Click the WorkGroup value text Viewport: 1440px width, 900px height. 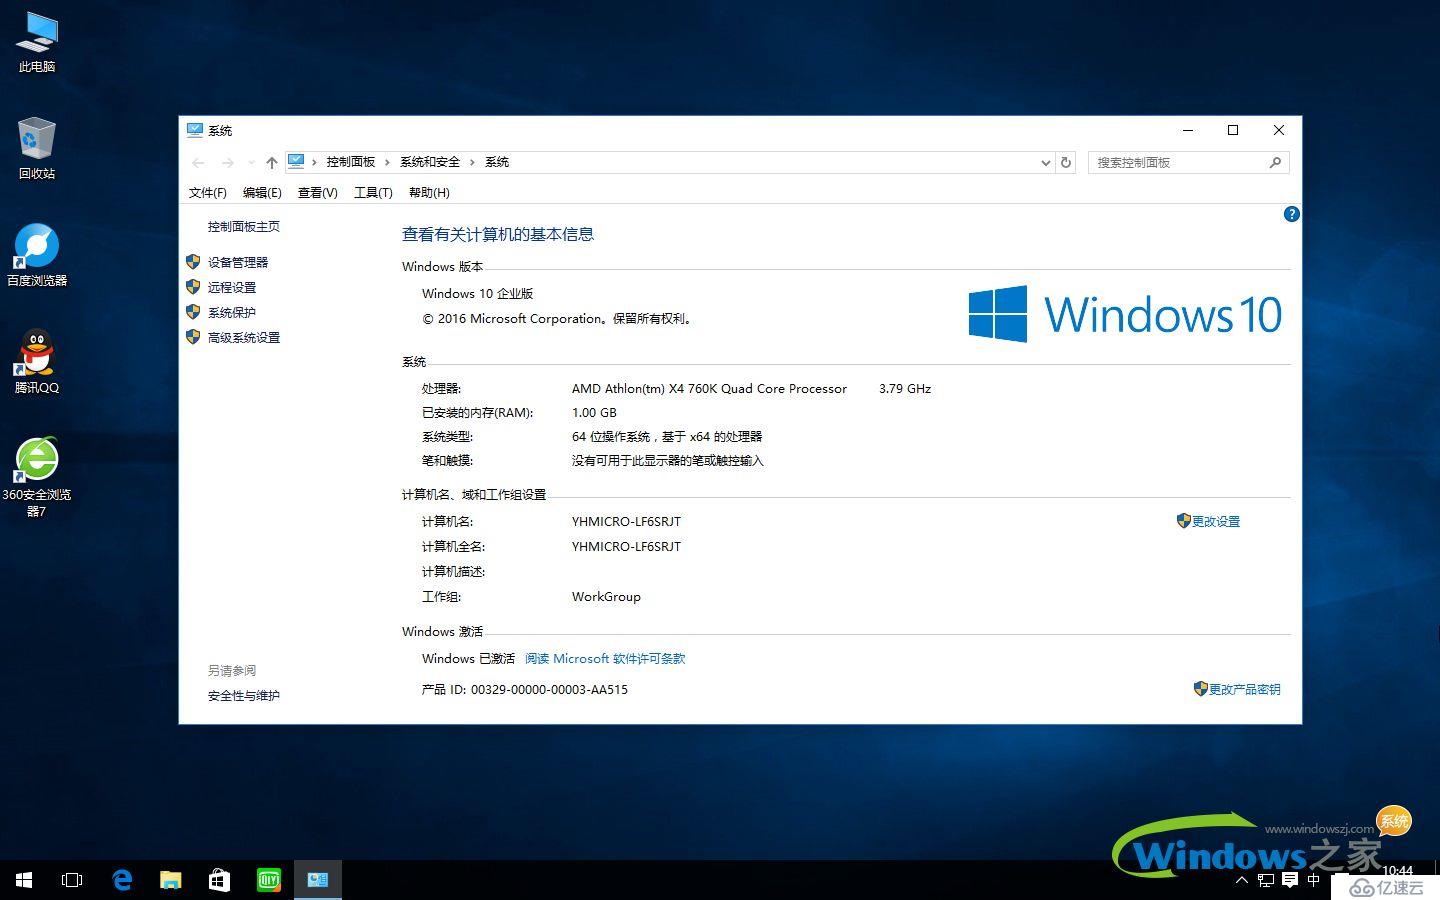point(606,596)
